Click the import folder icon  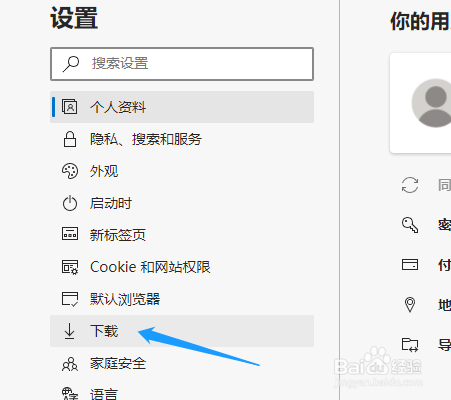coord(410,345)
